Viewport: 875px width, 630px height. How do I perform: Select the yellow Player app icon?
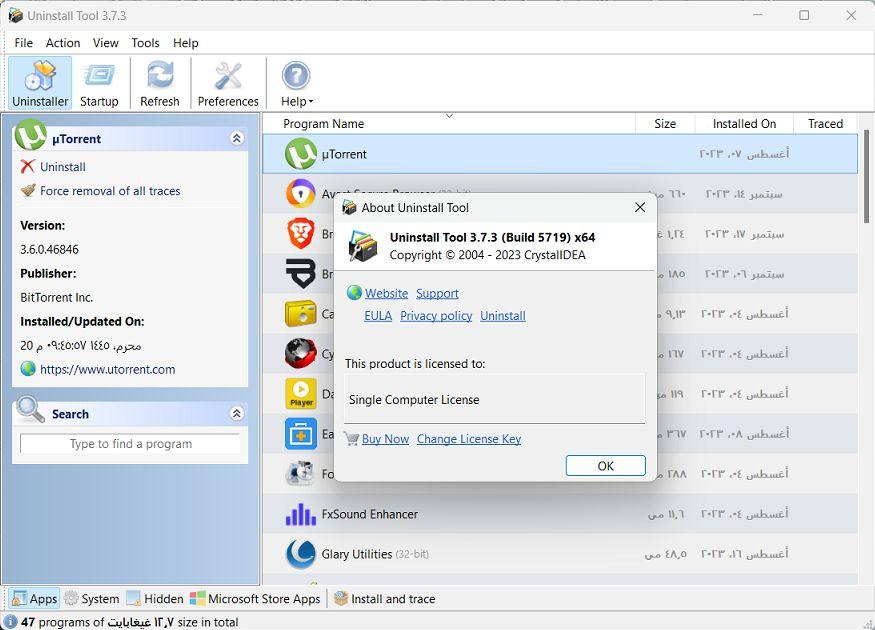[x=301, y=393]
